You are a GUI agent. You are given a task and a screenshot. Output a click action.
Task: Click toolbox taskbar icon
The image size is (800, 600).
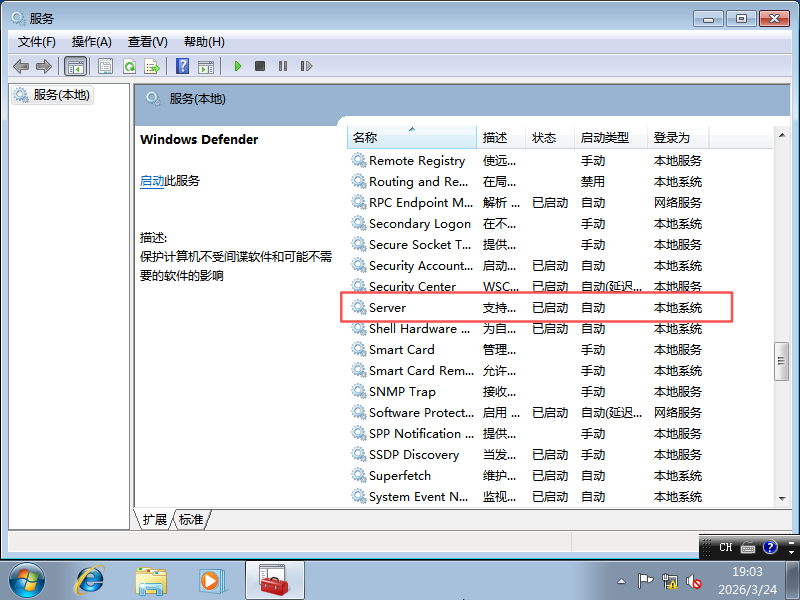point(274,581)
